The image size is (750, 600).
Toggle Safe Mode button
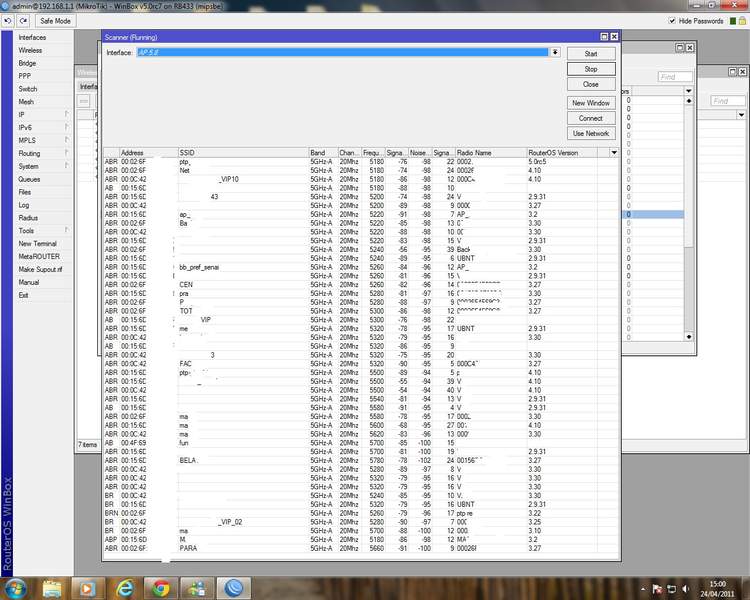click(55, 21)
